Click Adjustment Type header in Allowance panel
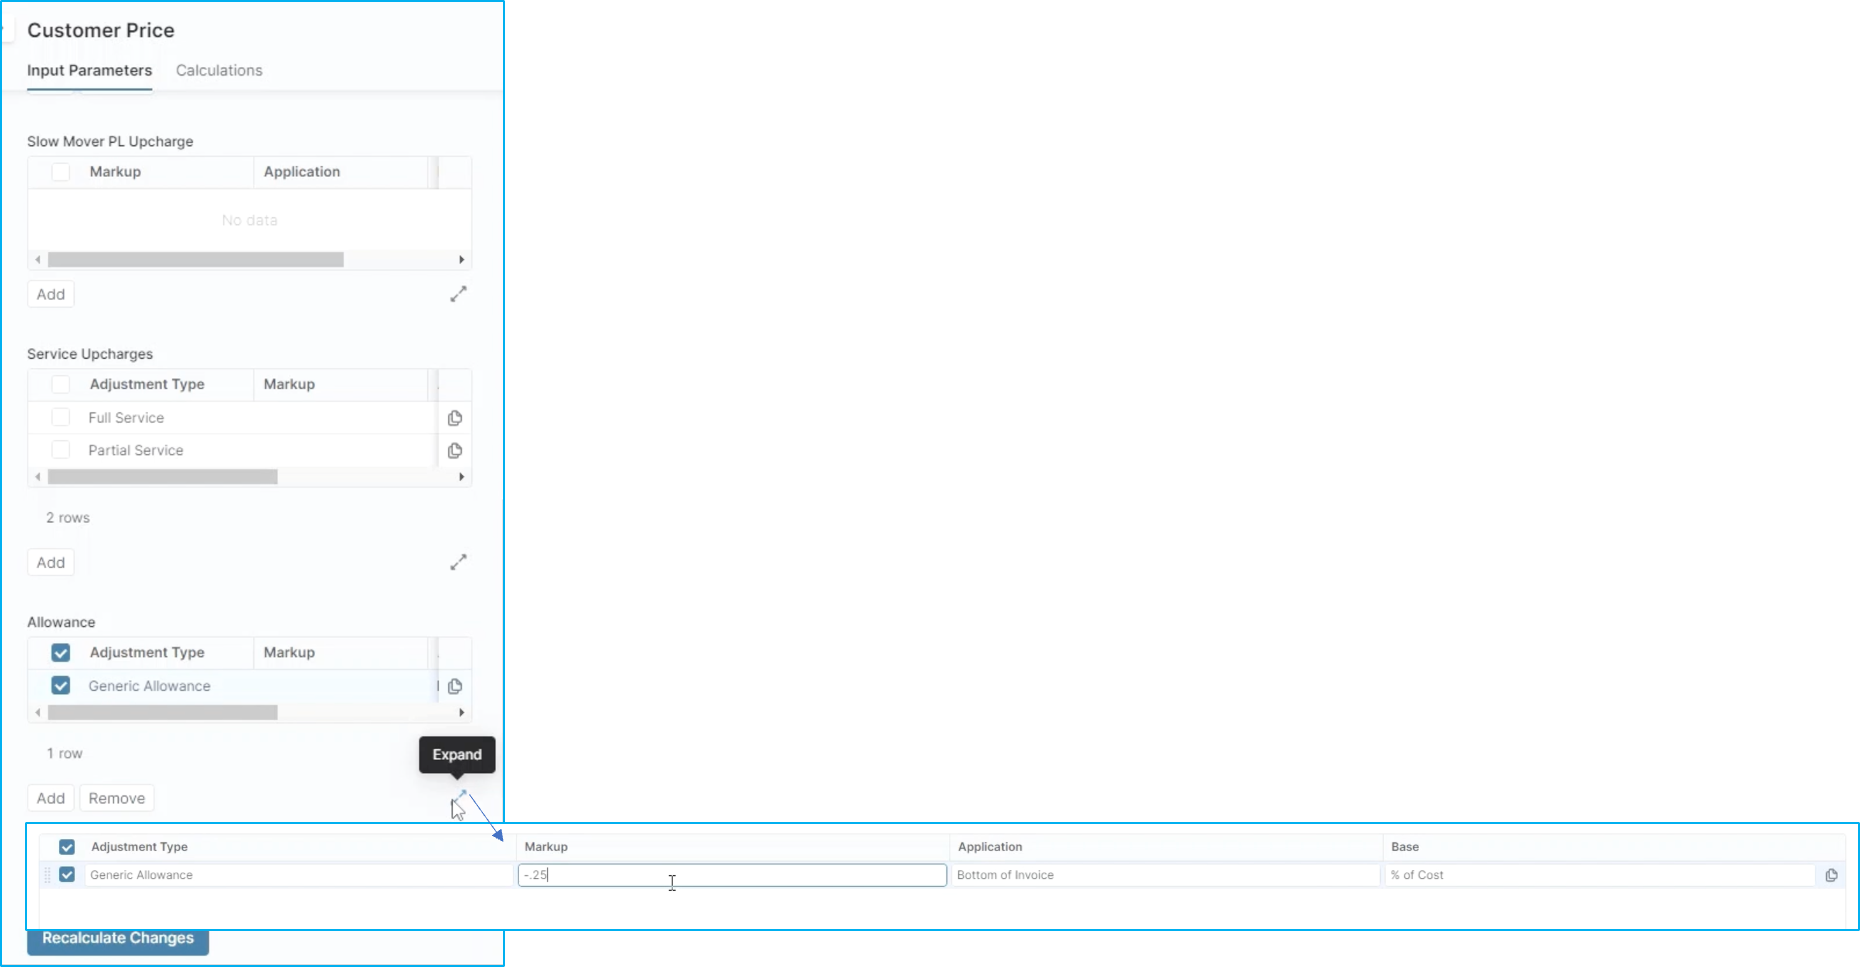Image resolution: width=1860 pixels, height=968 pixels. coord(147,652)
